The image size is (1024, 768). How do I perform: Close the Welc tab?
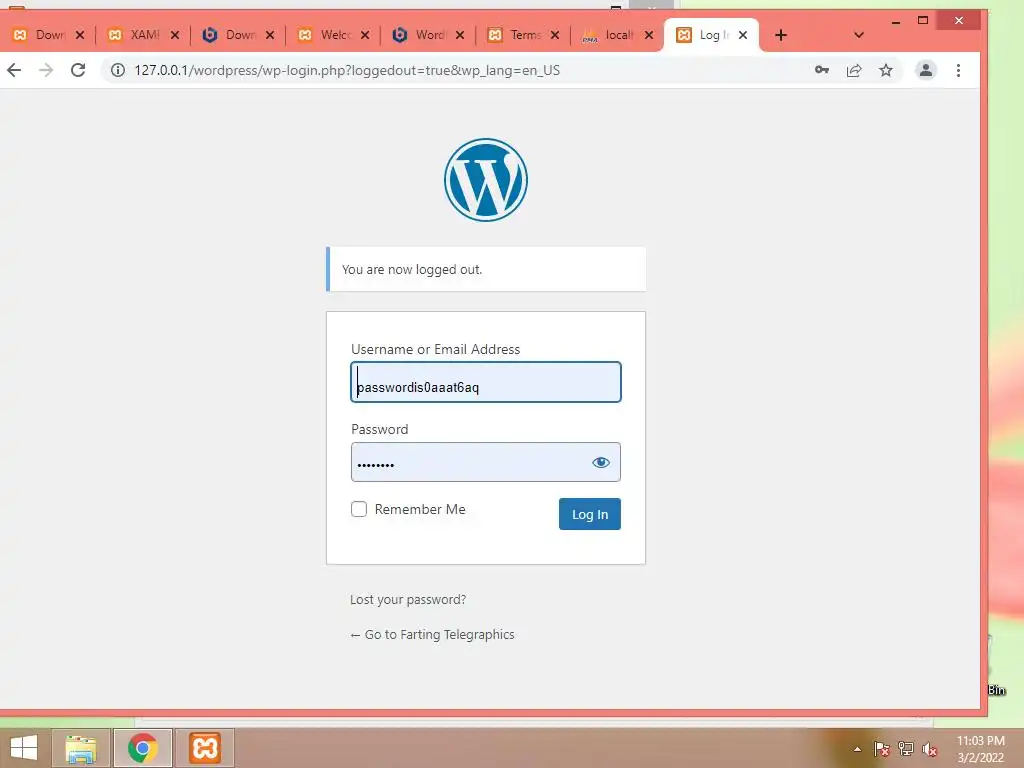point(365,35)
